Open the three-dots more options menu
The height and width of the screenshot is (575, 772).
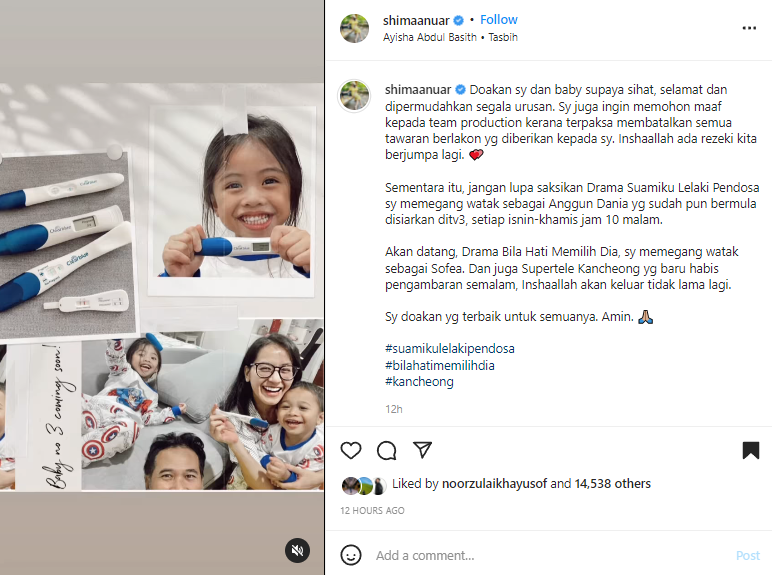(749, 28)
